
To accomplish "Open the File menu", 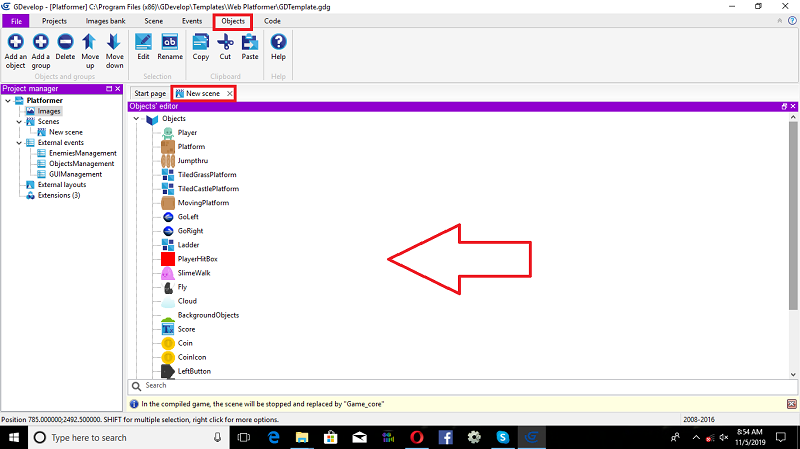I will (16, 21).
